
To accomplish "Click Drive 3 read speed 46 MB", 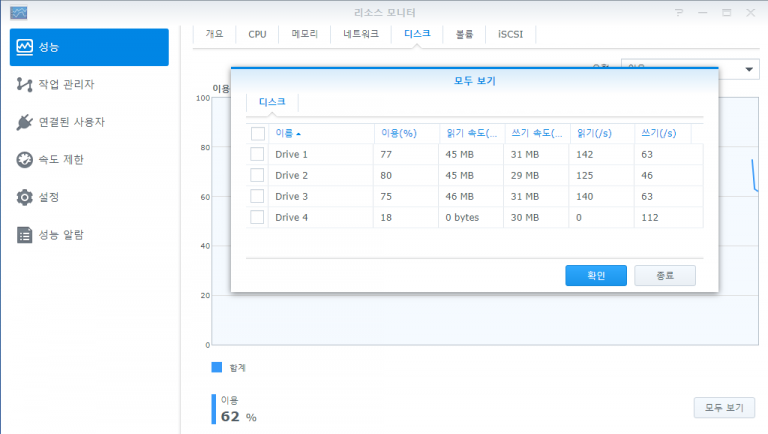I will (x=459, y=196).
